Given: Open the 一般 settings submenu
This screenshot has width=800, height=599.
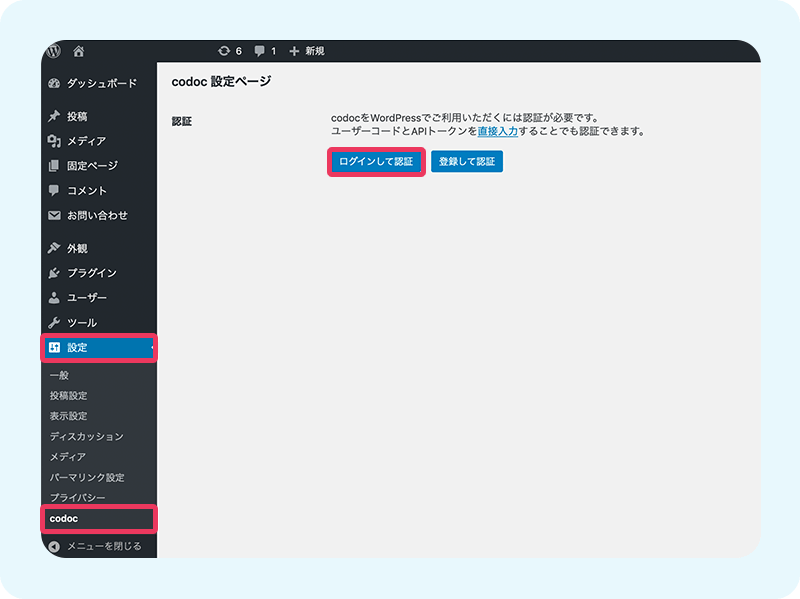Looking at the screenshot, I should [59, 375].
